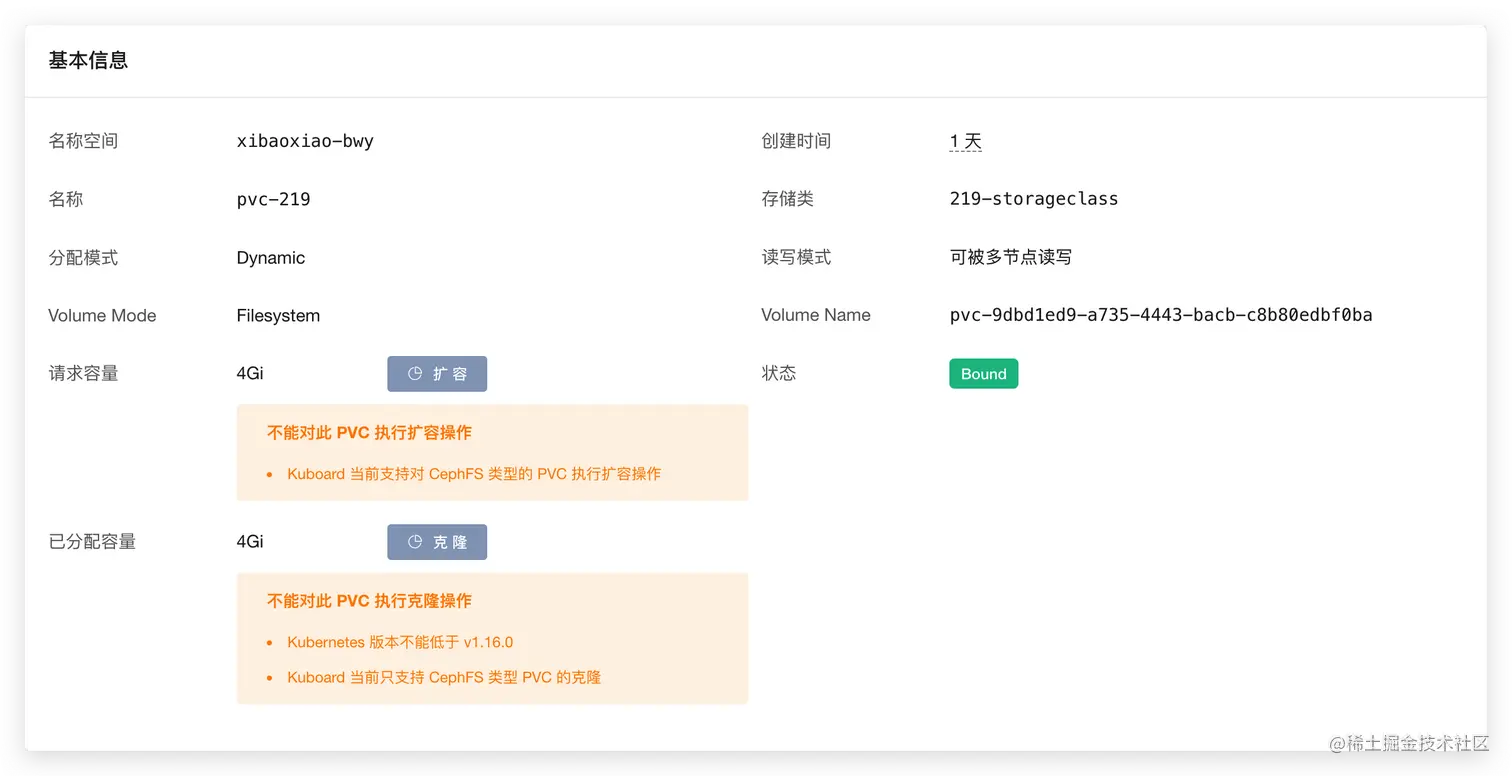Click the 请求容量 label

83,373
